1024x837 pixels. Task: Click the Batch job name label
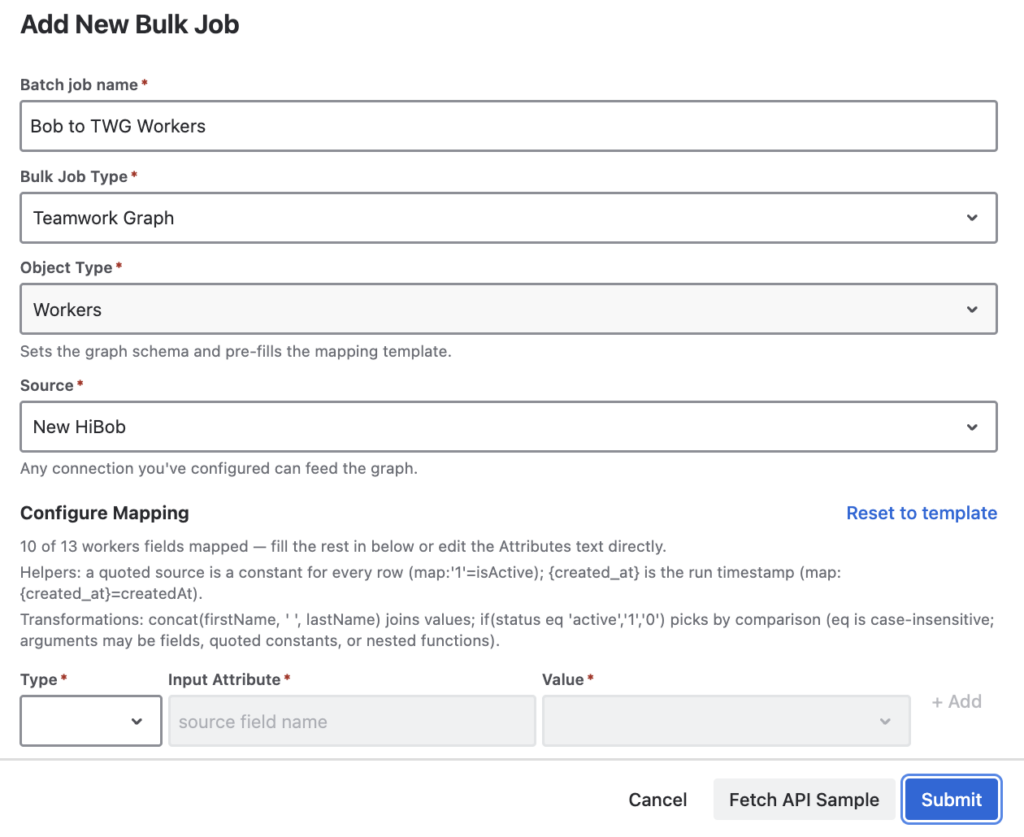(79, 85)
